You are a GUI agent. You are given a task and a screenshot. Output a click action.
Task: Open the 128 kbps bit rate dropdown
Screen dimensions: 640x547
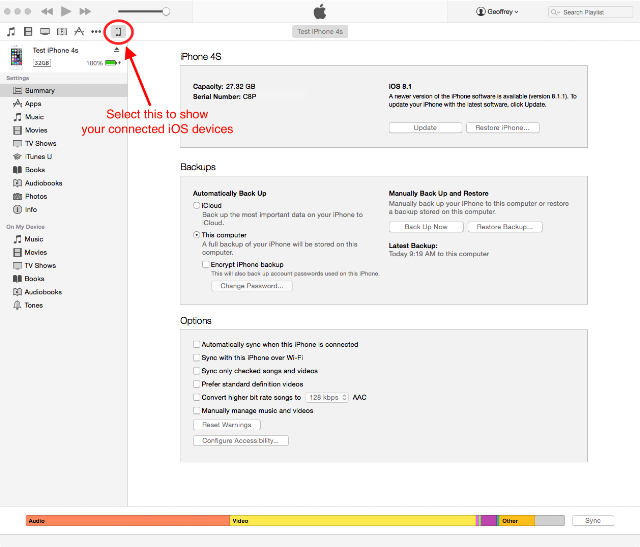pyautogui.click(x=327, y=397)
